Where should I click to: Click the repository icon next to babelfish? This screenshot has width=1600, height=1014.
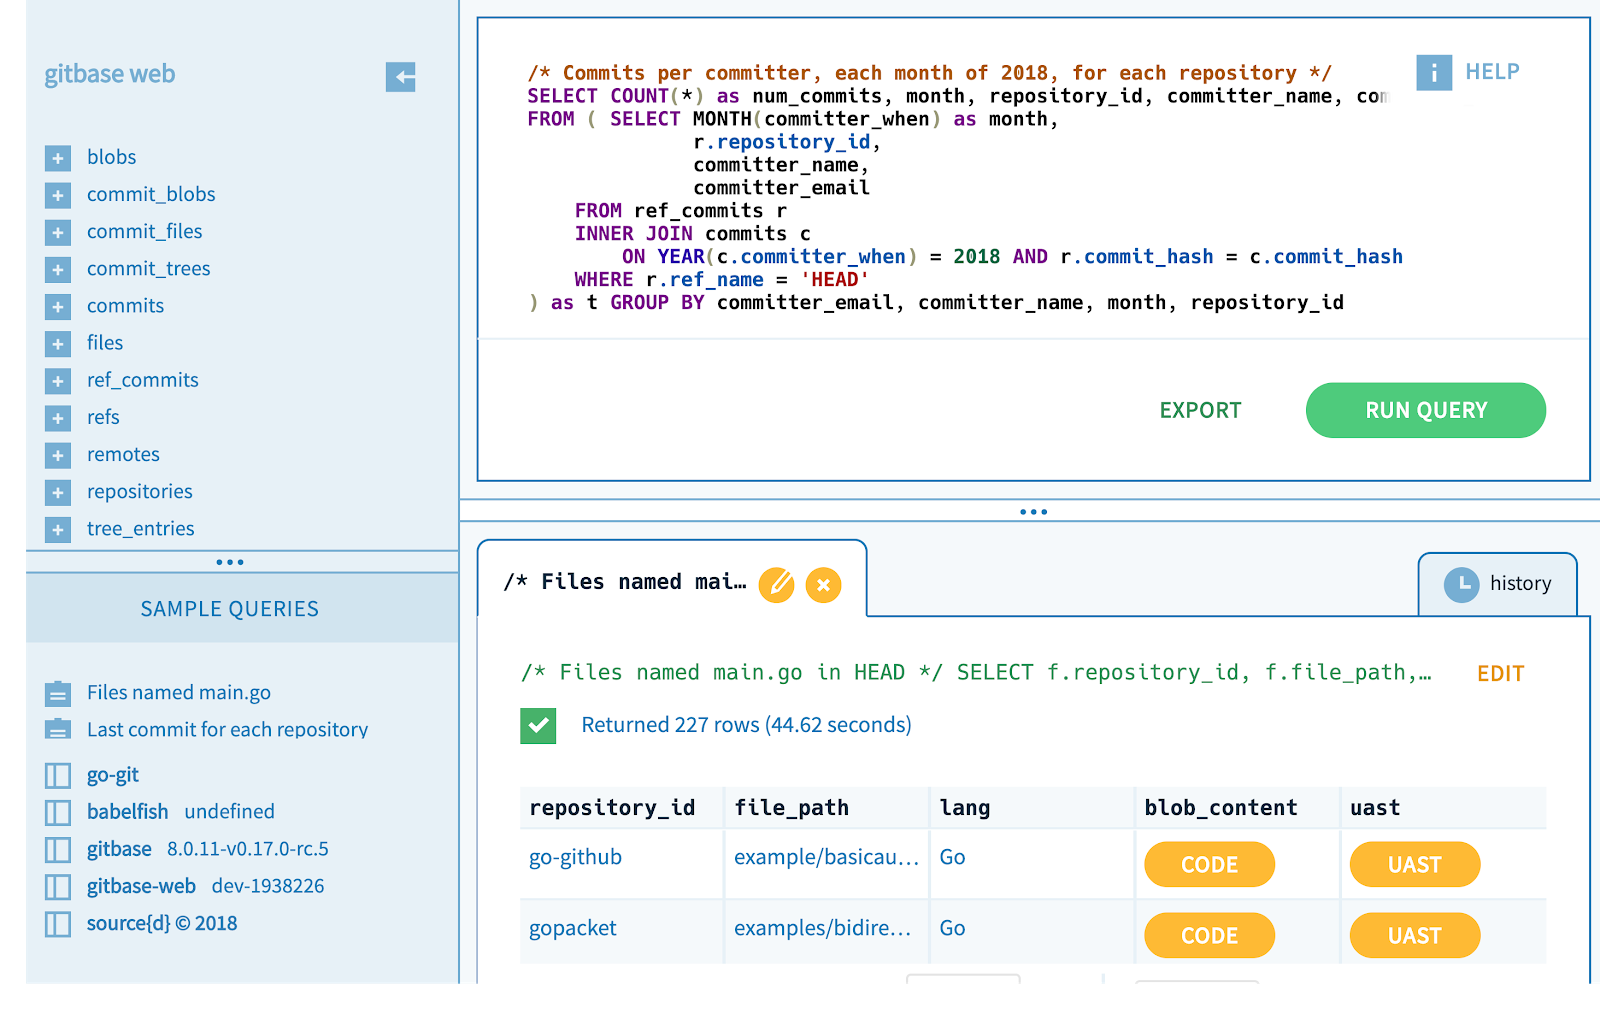tap(57, 811)
